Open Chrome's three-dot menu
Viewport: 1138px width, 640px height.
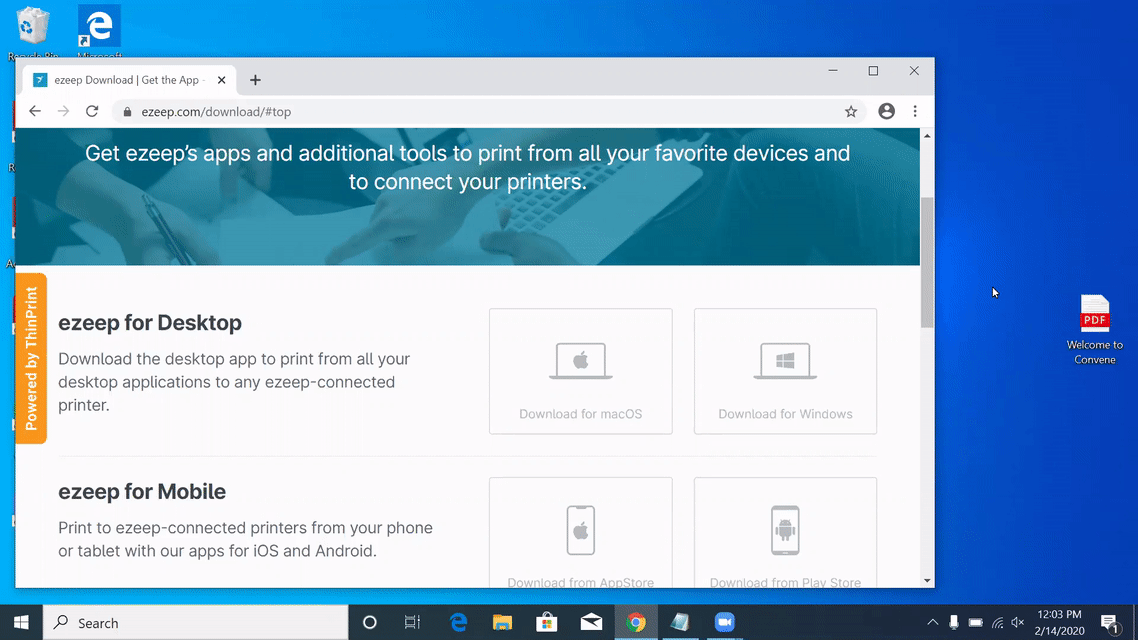[x=914, y=111]
